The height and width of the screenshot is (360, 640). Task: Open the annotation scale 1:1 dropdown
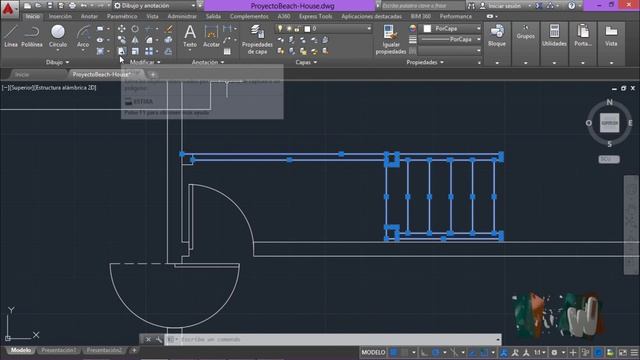coord(540,352)
